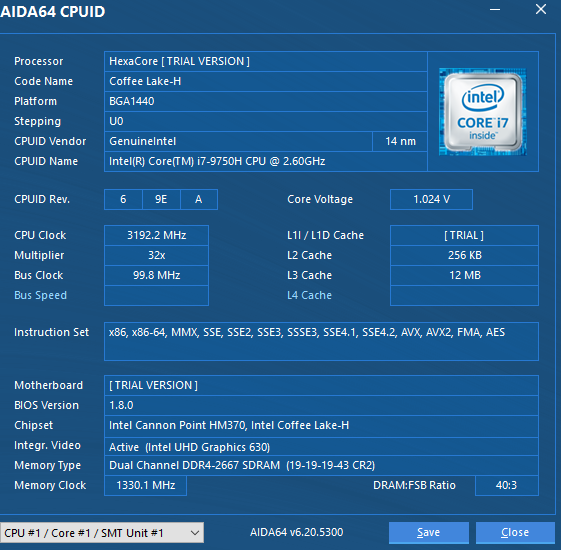The image size is (561, 550).
Task: Select the CPUID Name value field
Action: [x=265, y=161]
